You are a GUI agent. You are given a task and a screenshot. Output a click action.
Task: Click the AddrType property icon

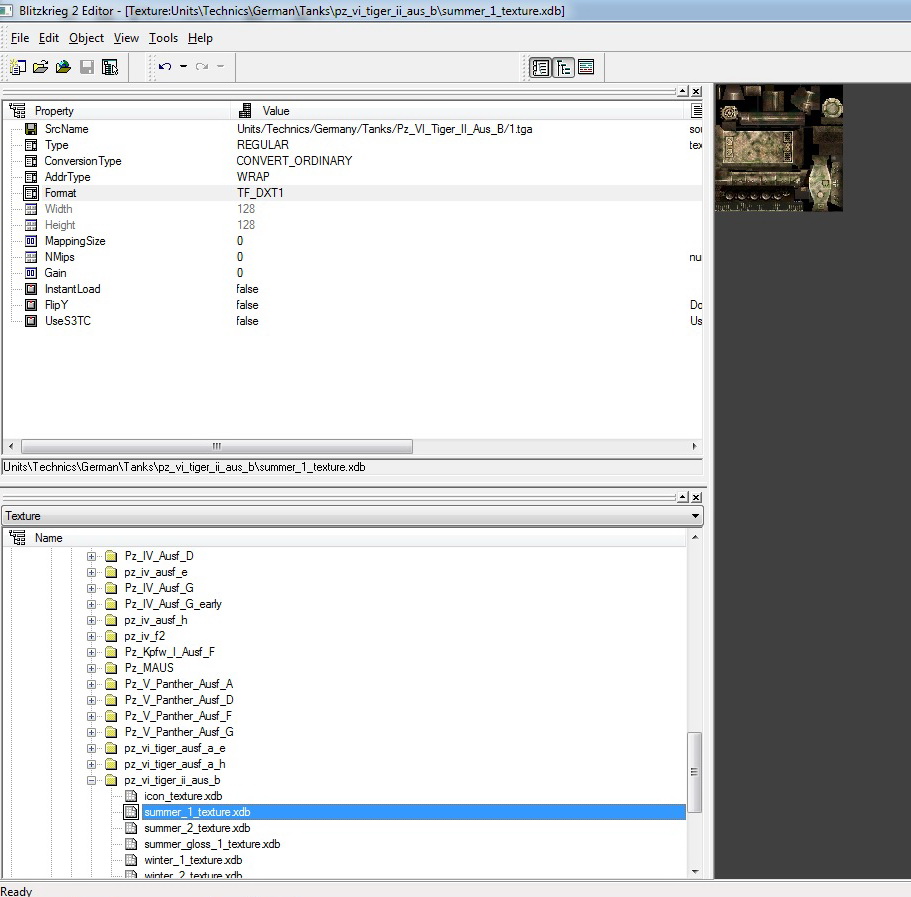(31, 177)
